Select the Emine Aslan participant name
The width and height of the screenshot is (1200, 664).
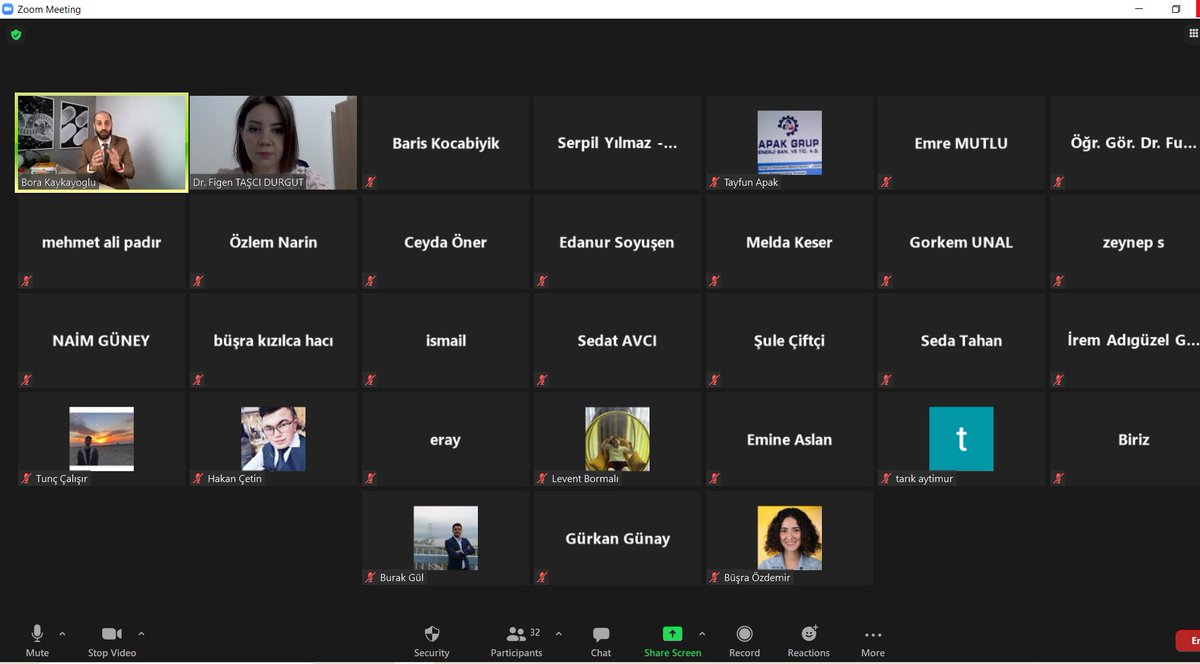pyautogui.click(x=789, y=439)
